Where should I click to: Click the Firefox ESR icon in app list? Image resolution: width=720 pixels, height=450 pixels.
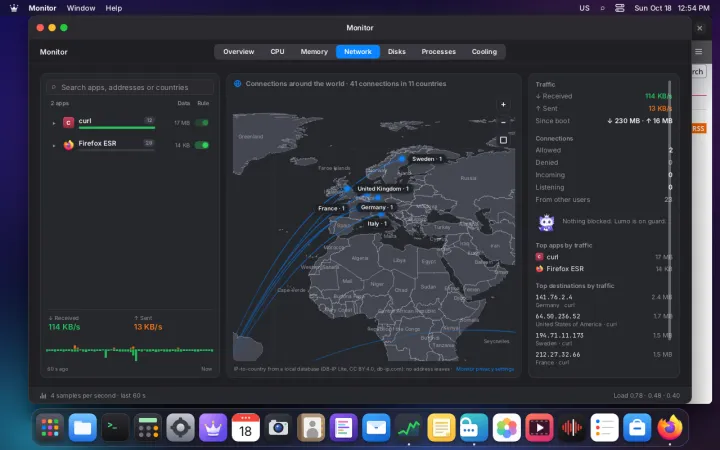click(x=68, y=145)
